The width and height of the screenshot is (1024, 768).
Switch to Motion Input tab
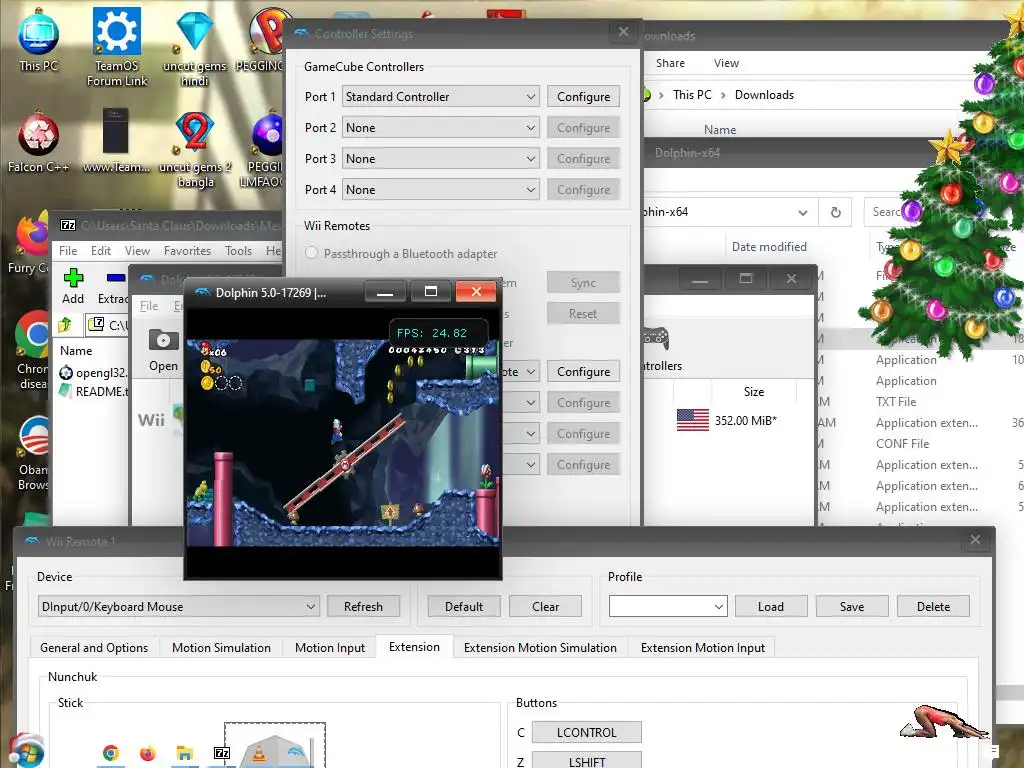click(x=330, y=648)
